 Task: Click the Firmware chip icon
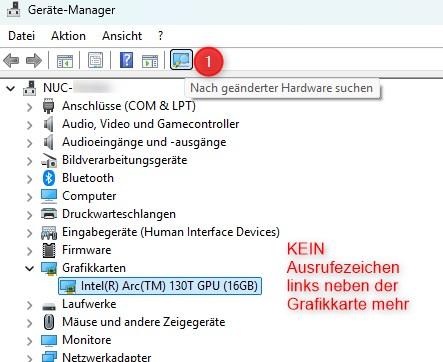[49, 250]
